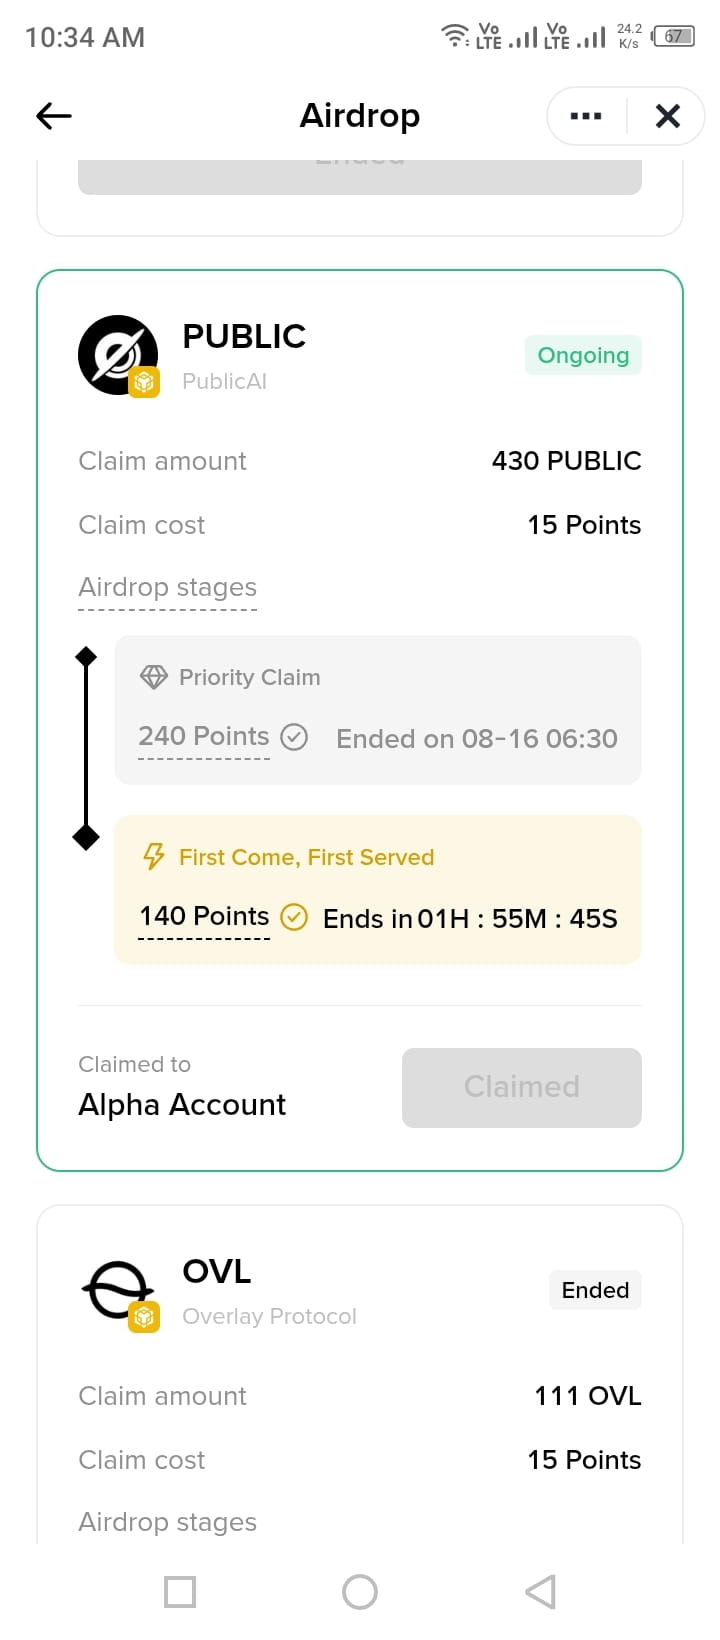Tap the greyed Claimed button
This screenshot has height=1640, width=720.
pyautogui.click(x=522, y=1088)
